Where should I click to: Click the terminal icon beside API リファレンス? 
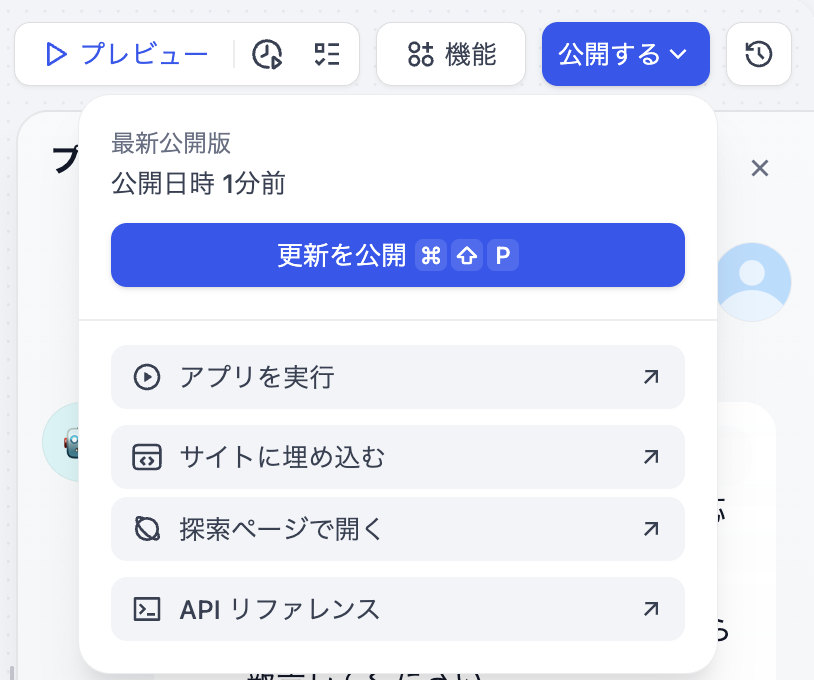point(147,609)
